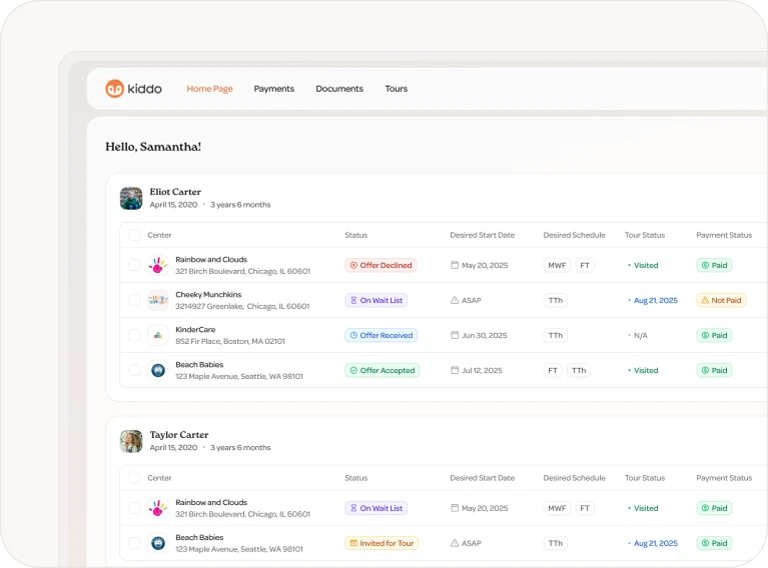Click Paid badge in Taylor's Beach Babies row
768x568 pixels.
pos(714,543)
